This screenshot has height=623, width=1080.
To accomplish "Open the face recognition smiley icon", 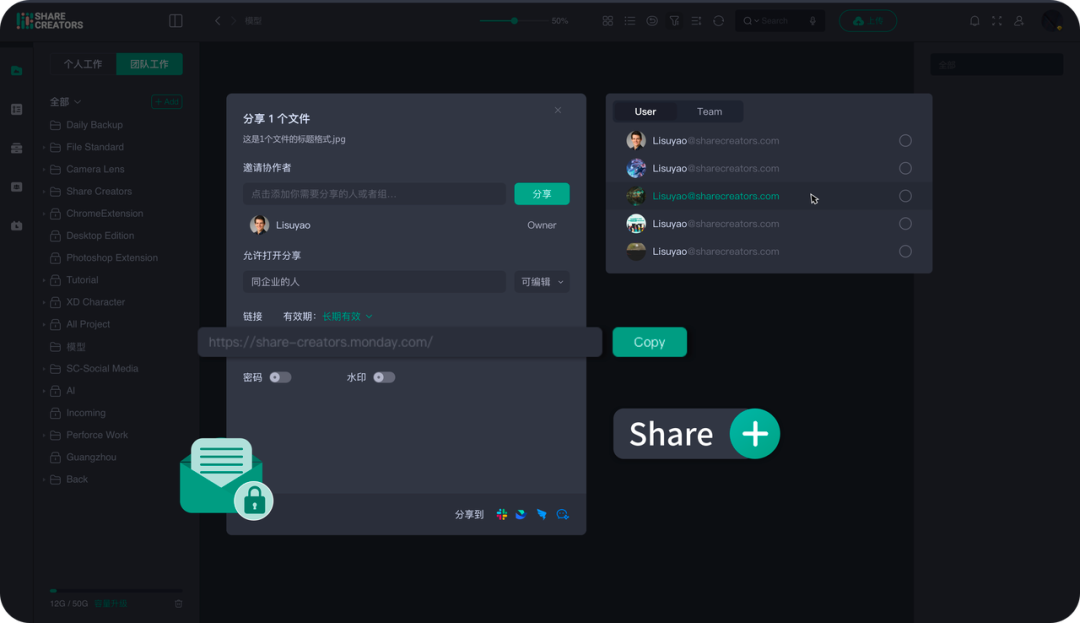I will [x=652, y=21].
